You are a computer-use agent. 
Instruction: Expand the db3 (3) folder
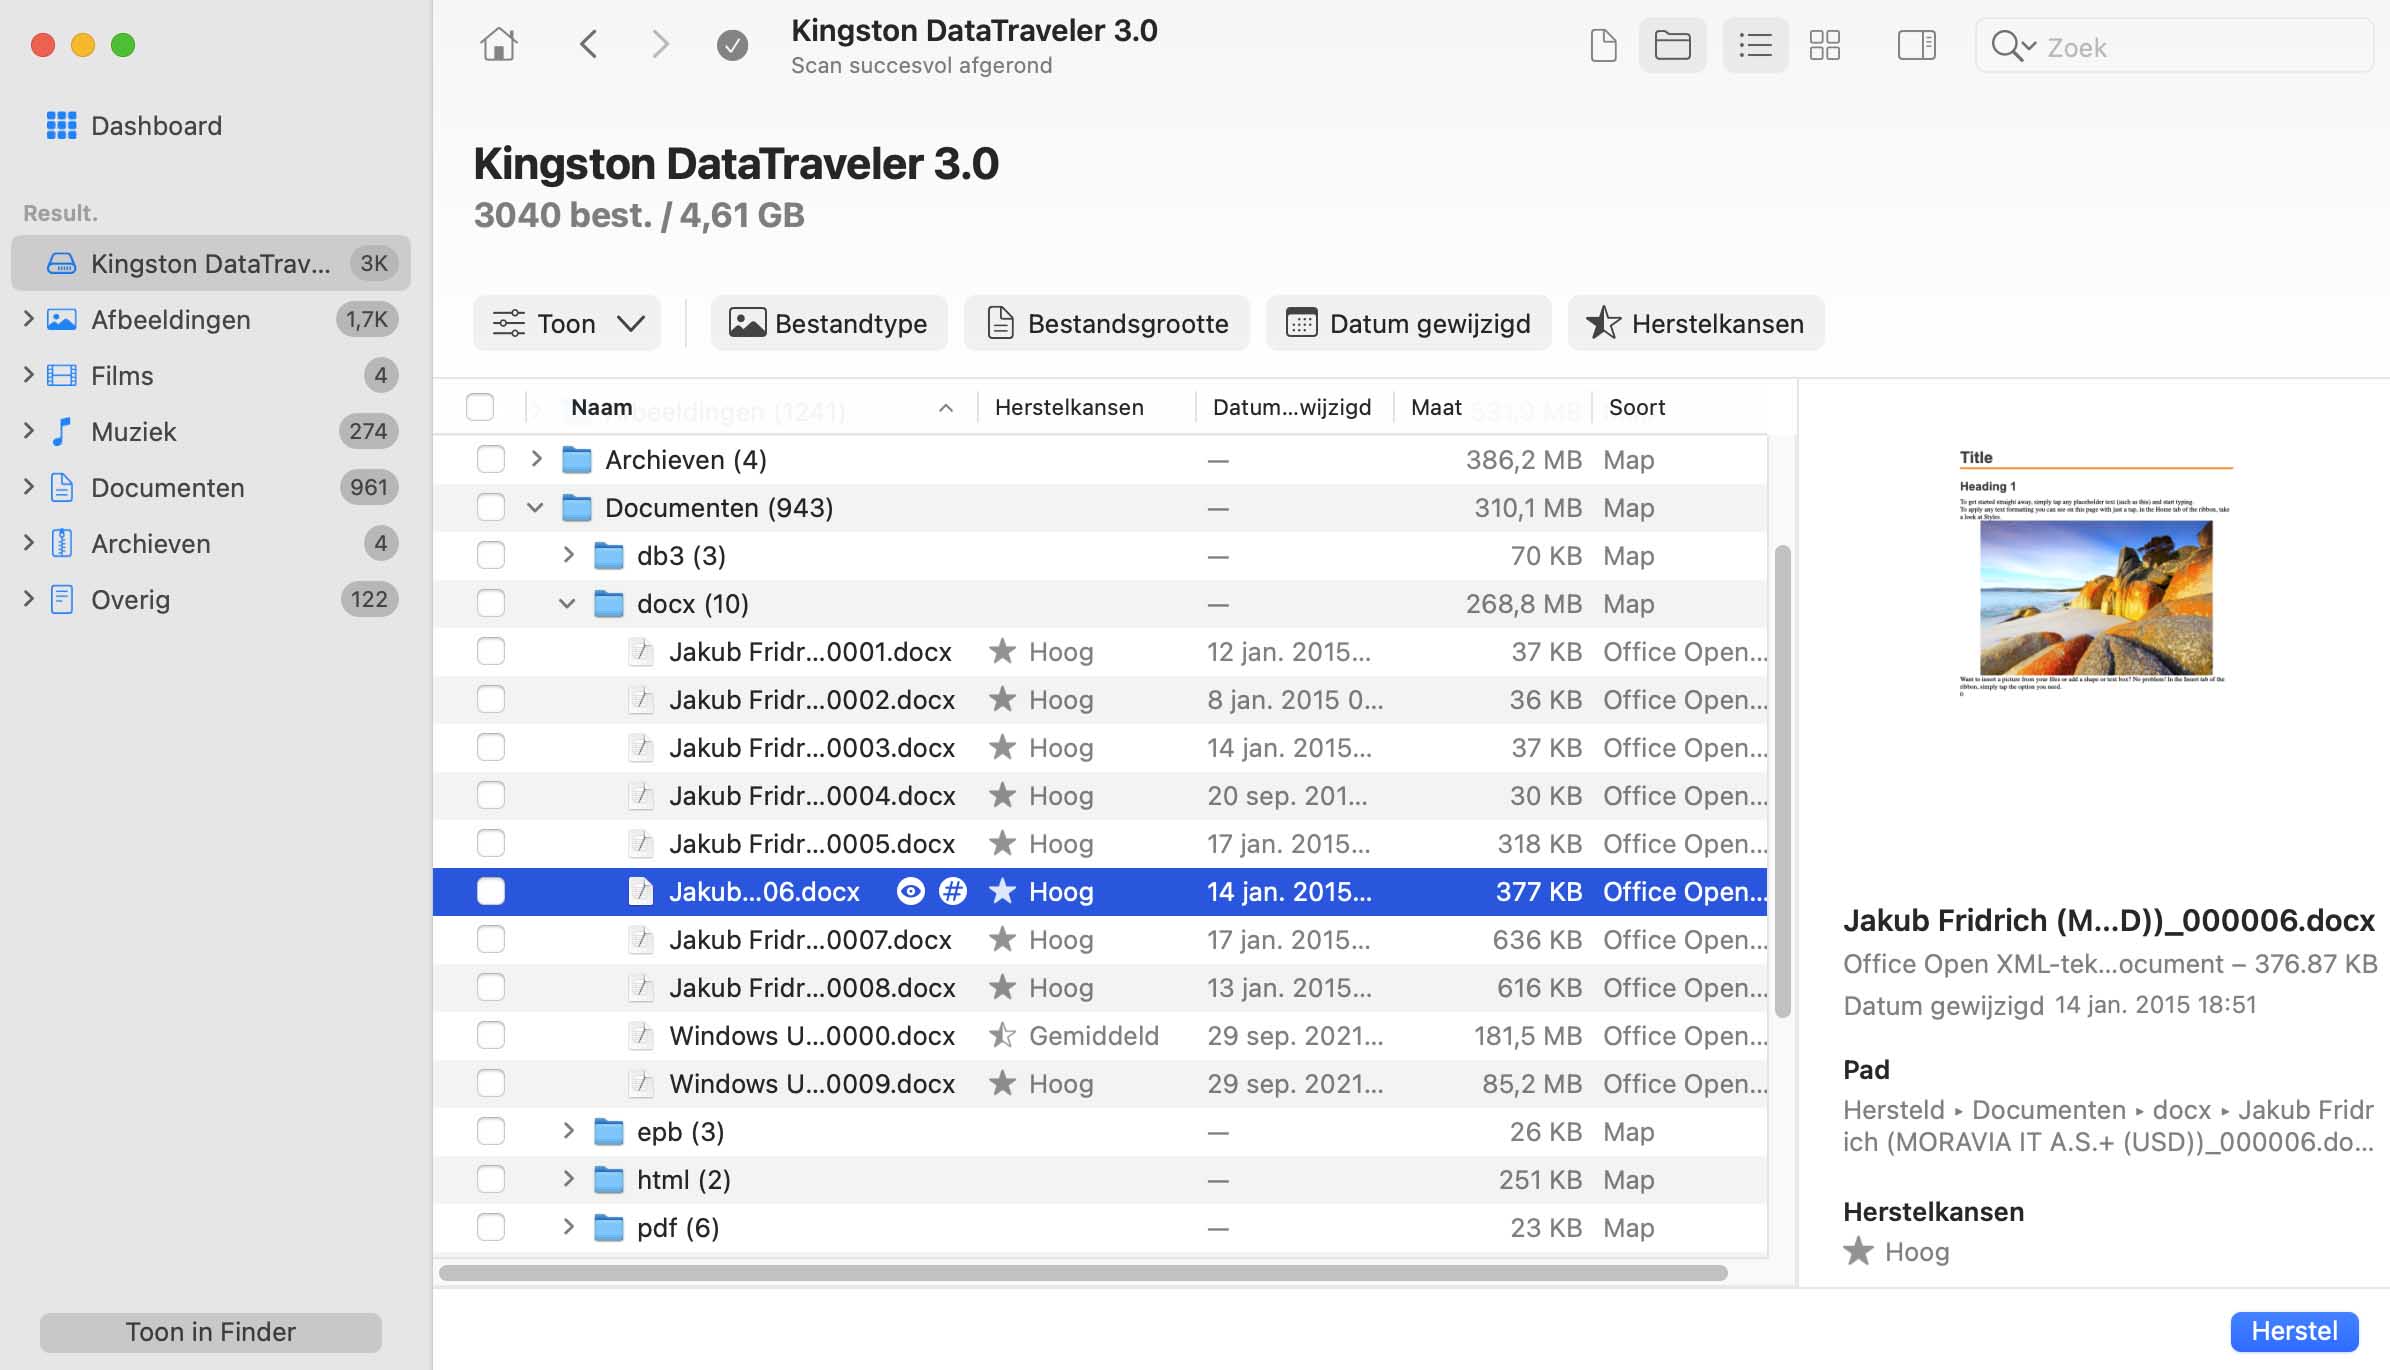pos(568,555)
